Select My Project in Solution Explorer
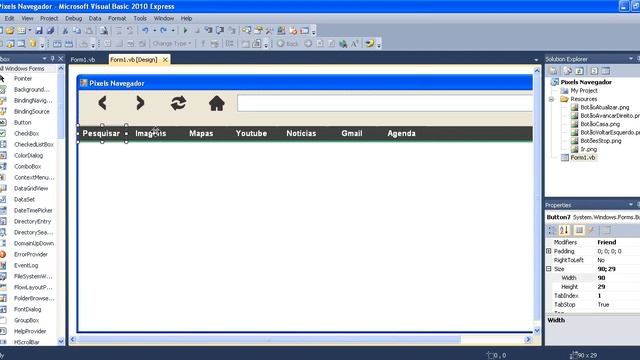The height and width of the screenshot is (360, 640). (584, 91)
